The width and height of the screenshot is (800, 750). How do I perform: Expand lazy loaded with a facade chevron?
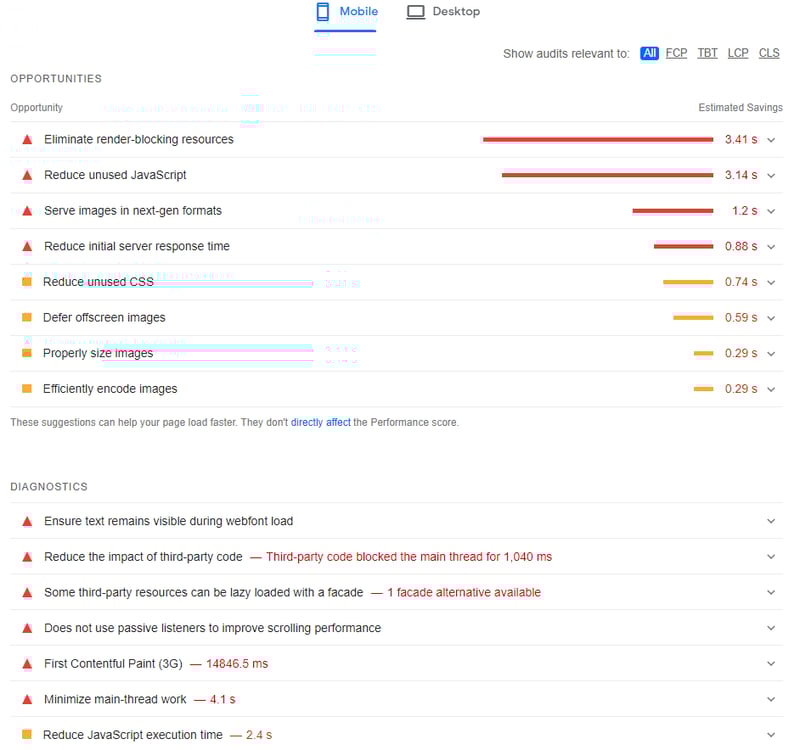771,592
